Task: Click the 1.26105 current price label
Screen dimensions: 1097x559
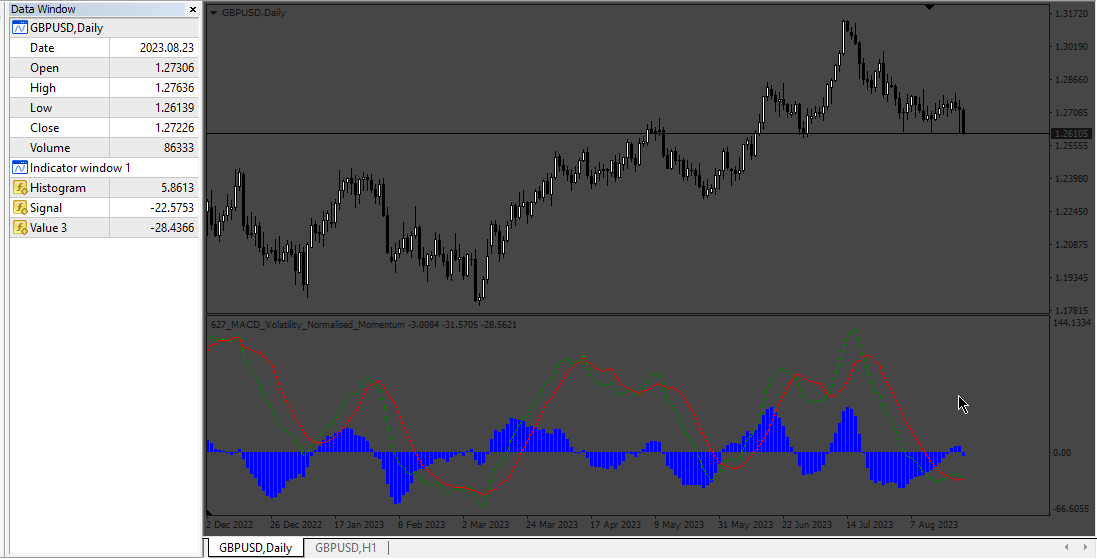Action: [1072, 134]
